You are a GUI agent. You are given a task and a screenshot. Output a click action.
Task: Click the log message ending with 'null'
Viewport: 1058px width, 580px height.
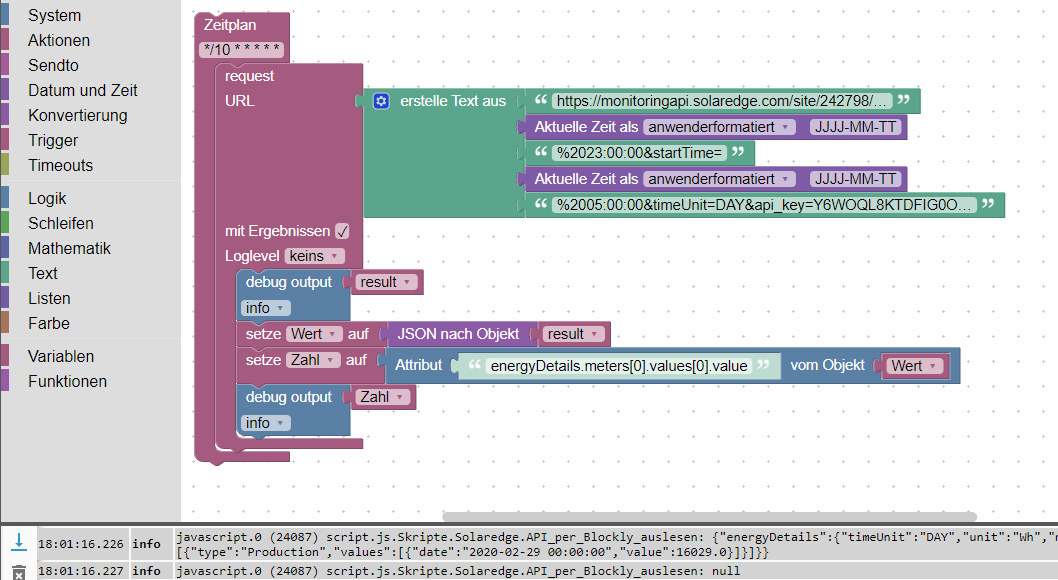458,571
